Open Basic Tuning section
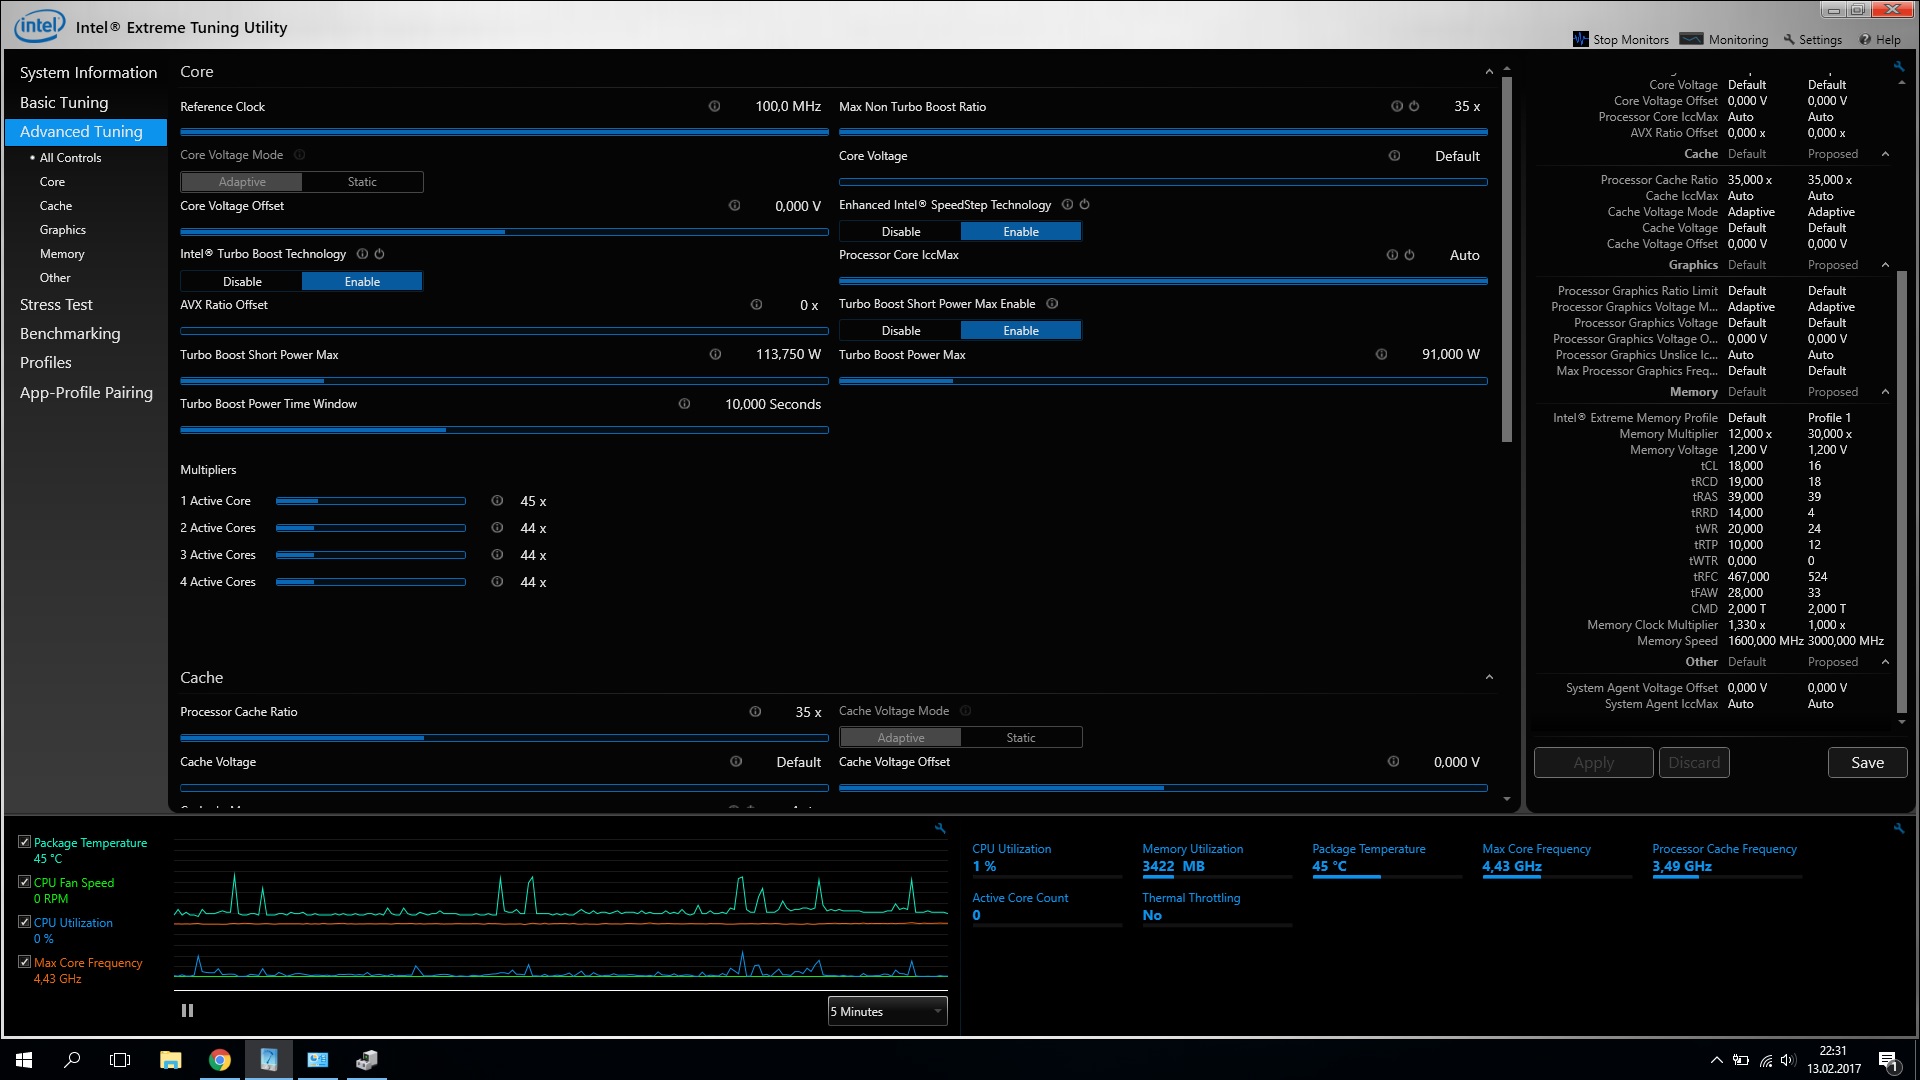1920x1080 pixels. coord(64,102)
